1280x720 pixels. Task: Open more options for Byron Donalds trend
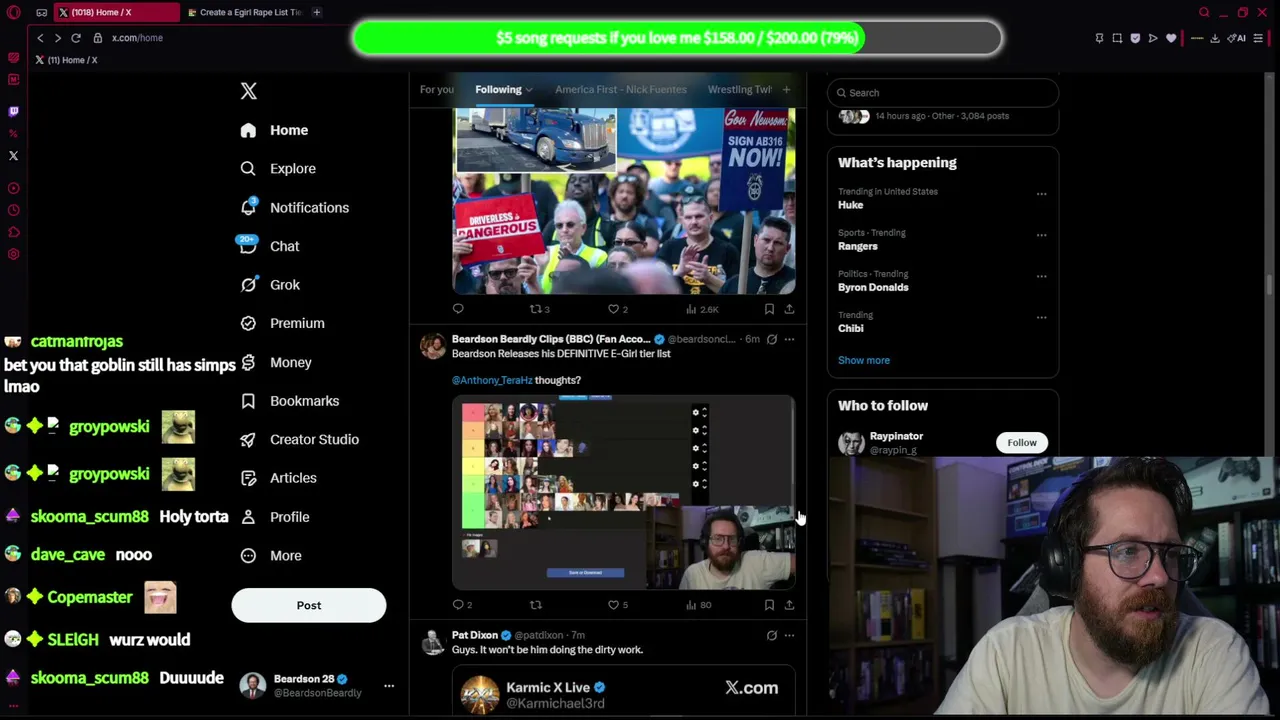click(x=1041, y=276)
